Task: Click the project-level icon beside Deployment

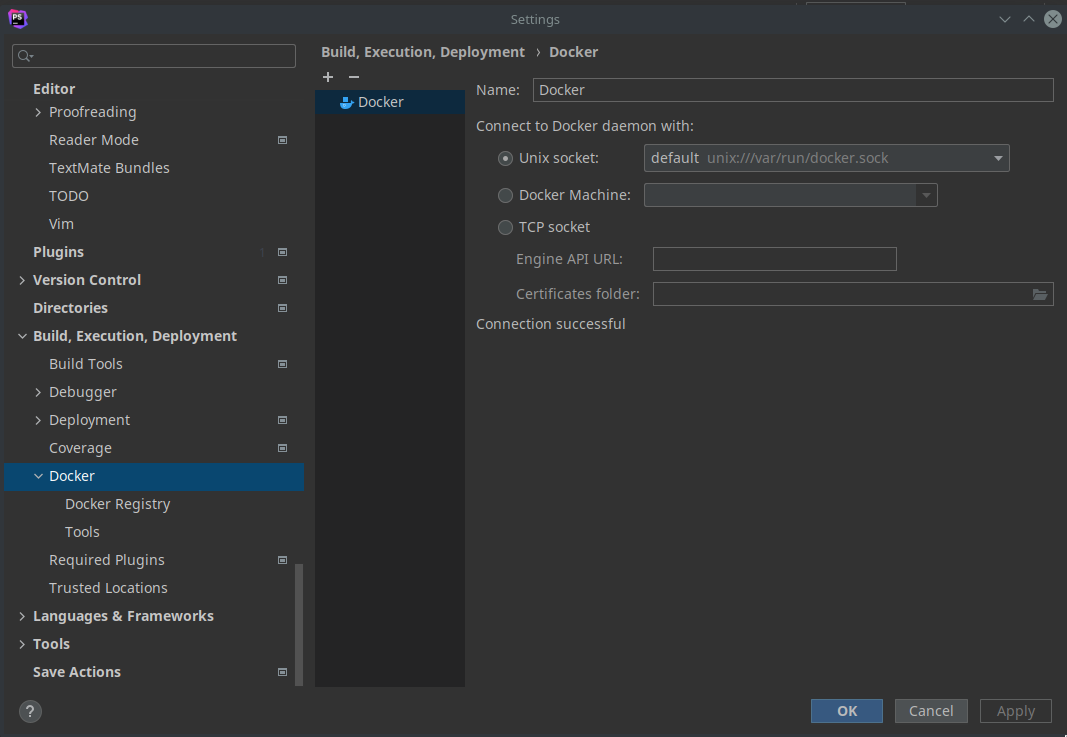Action: tap(282, 420)
